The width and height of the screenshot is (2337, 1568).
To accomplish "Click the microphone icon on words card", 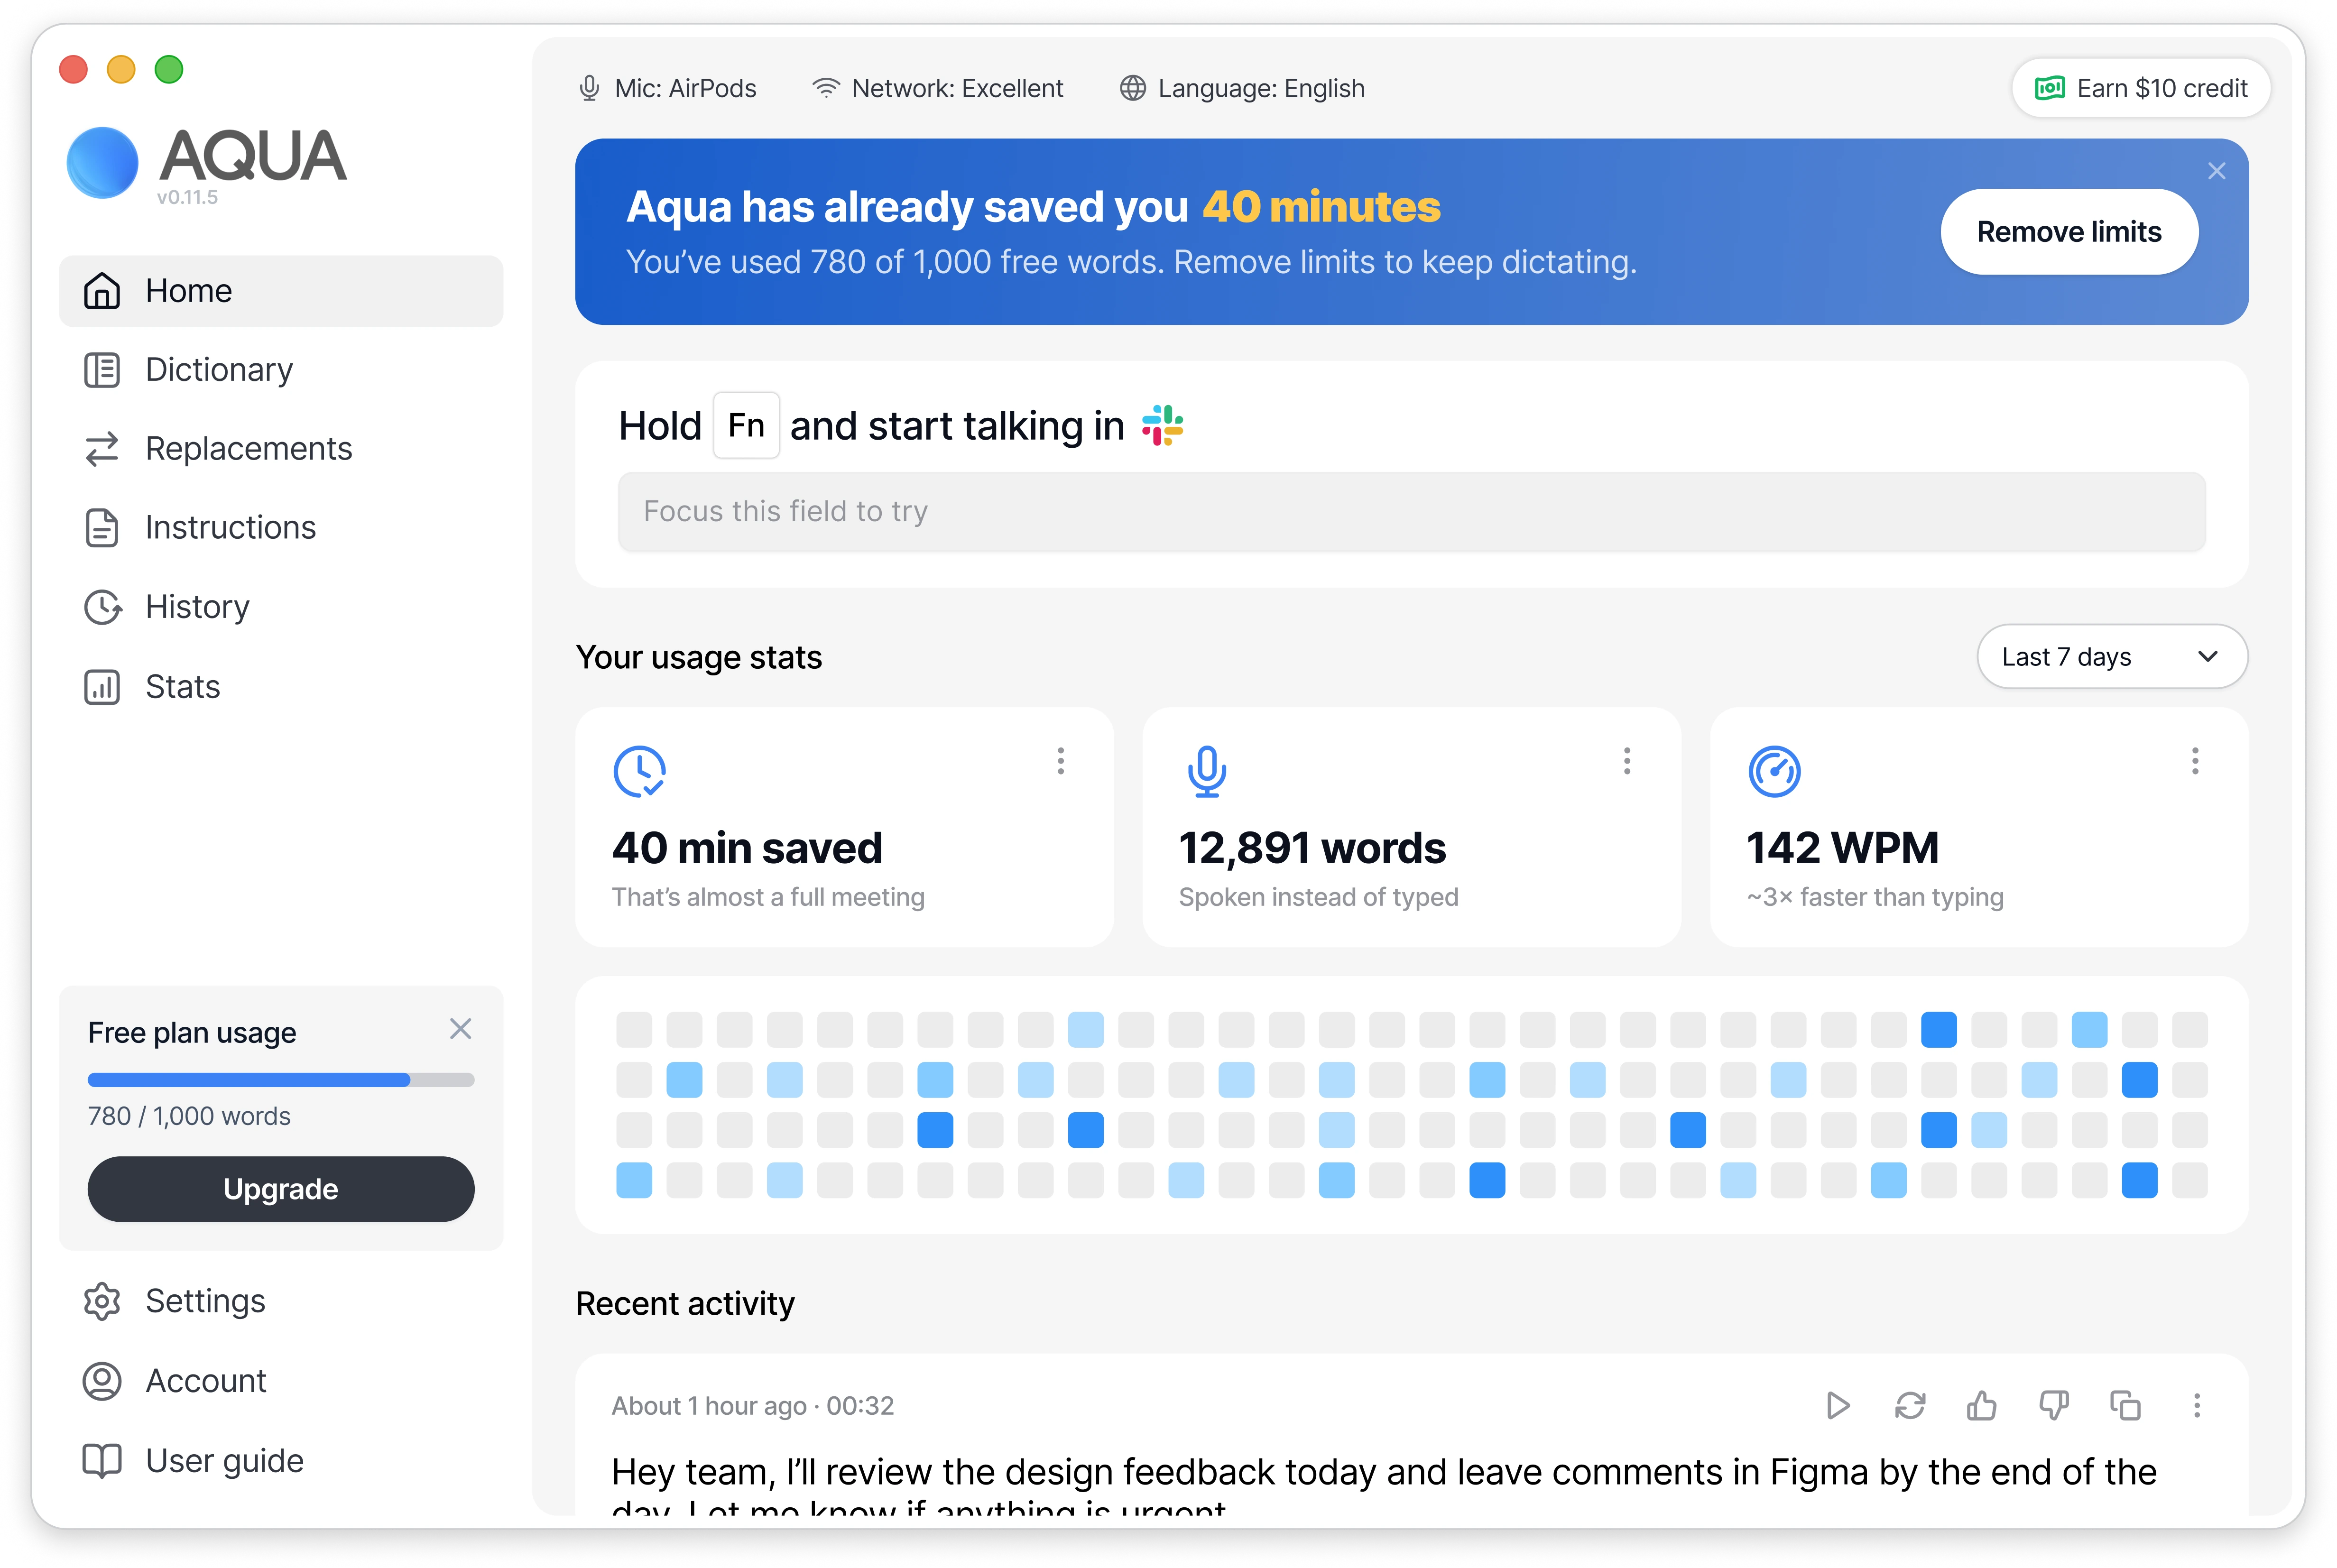I will [1207, 771].
